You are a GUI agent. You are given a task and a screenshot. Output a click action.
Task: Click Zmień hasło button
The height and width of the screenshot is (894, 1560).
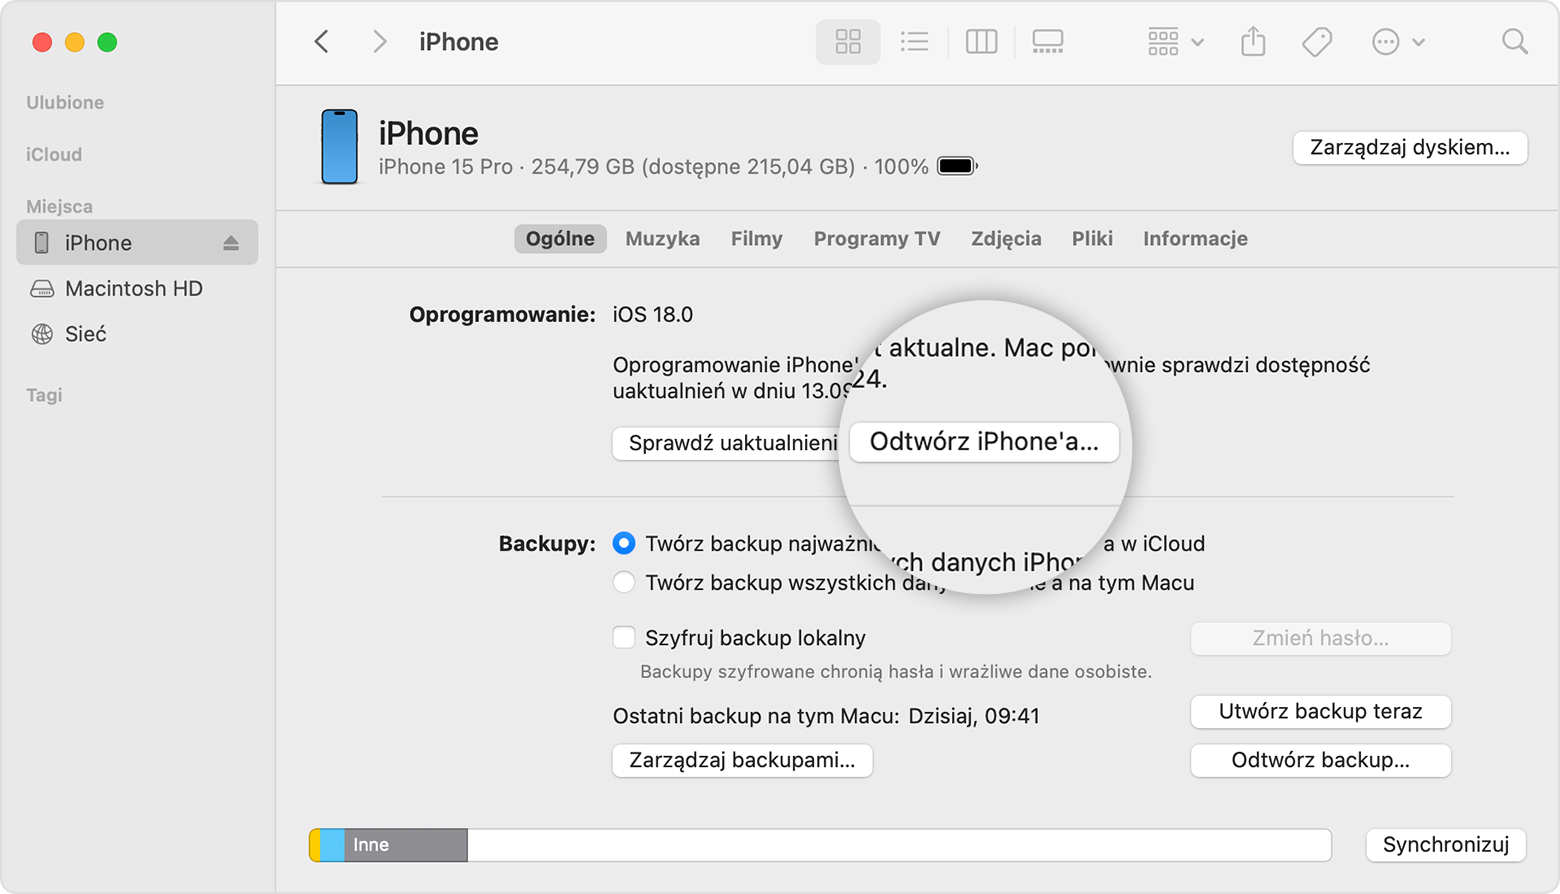pos(1320,638)
